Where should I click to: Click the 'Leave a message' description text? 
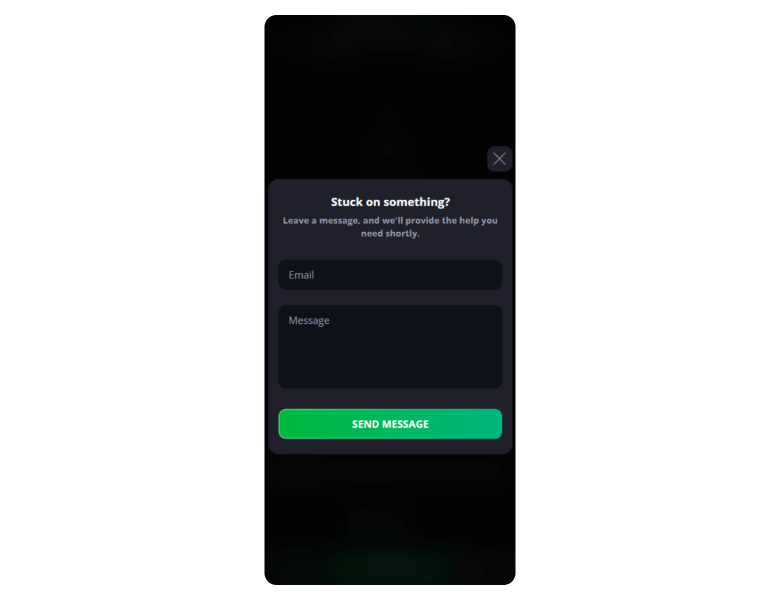click(x=390, y=227)
